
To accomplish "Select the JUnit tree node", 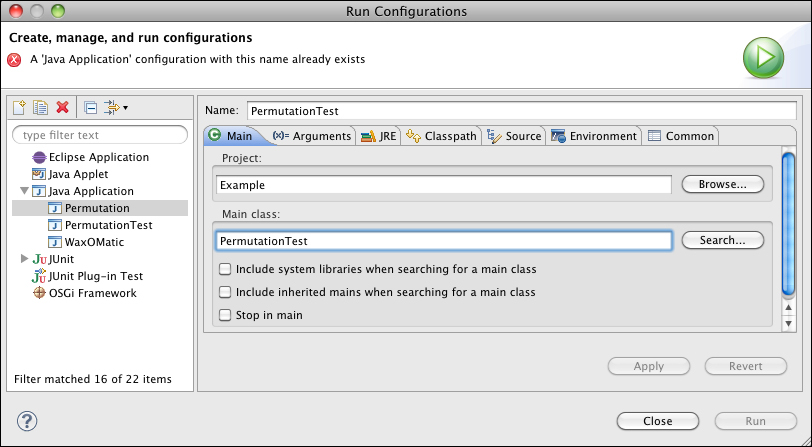I will point(53,259).
